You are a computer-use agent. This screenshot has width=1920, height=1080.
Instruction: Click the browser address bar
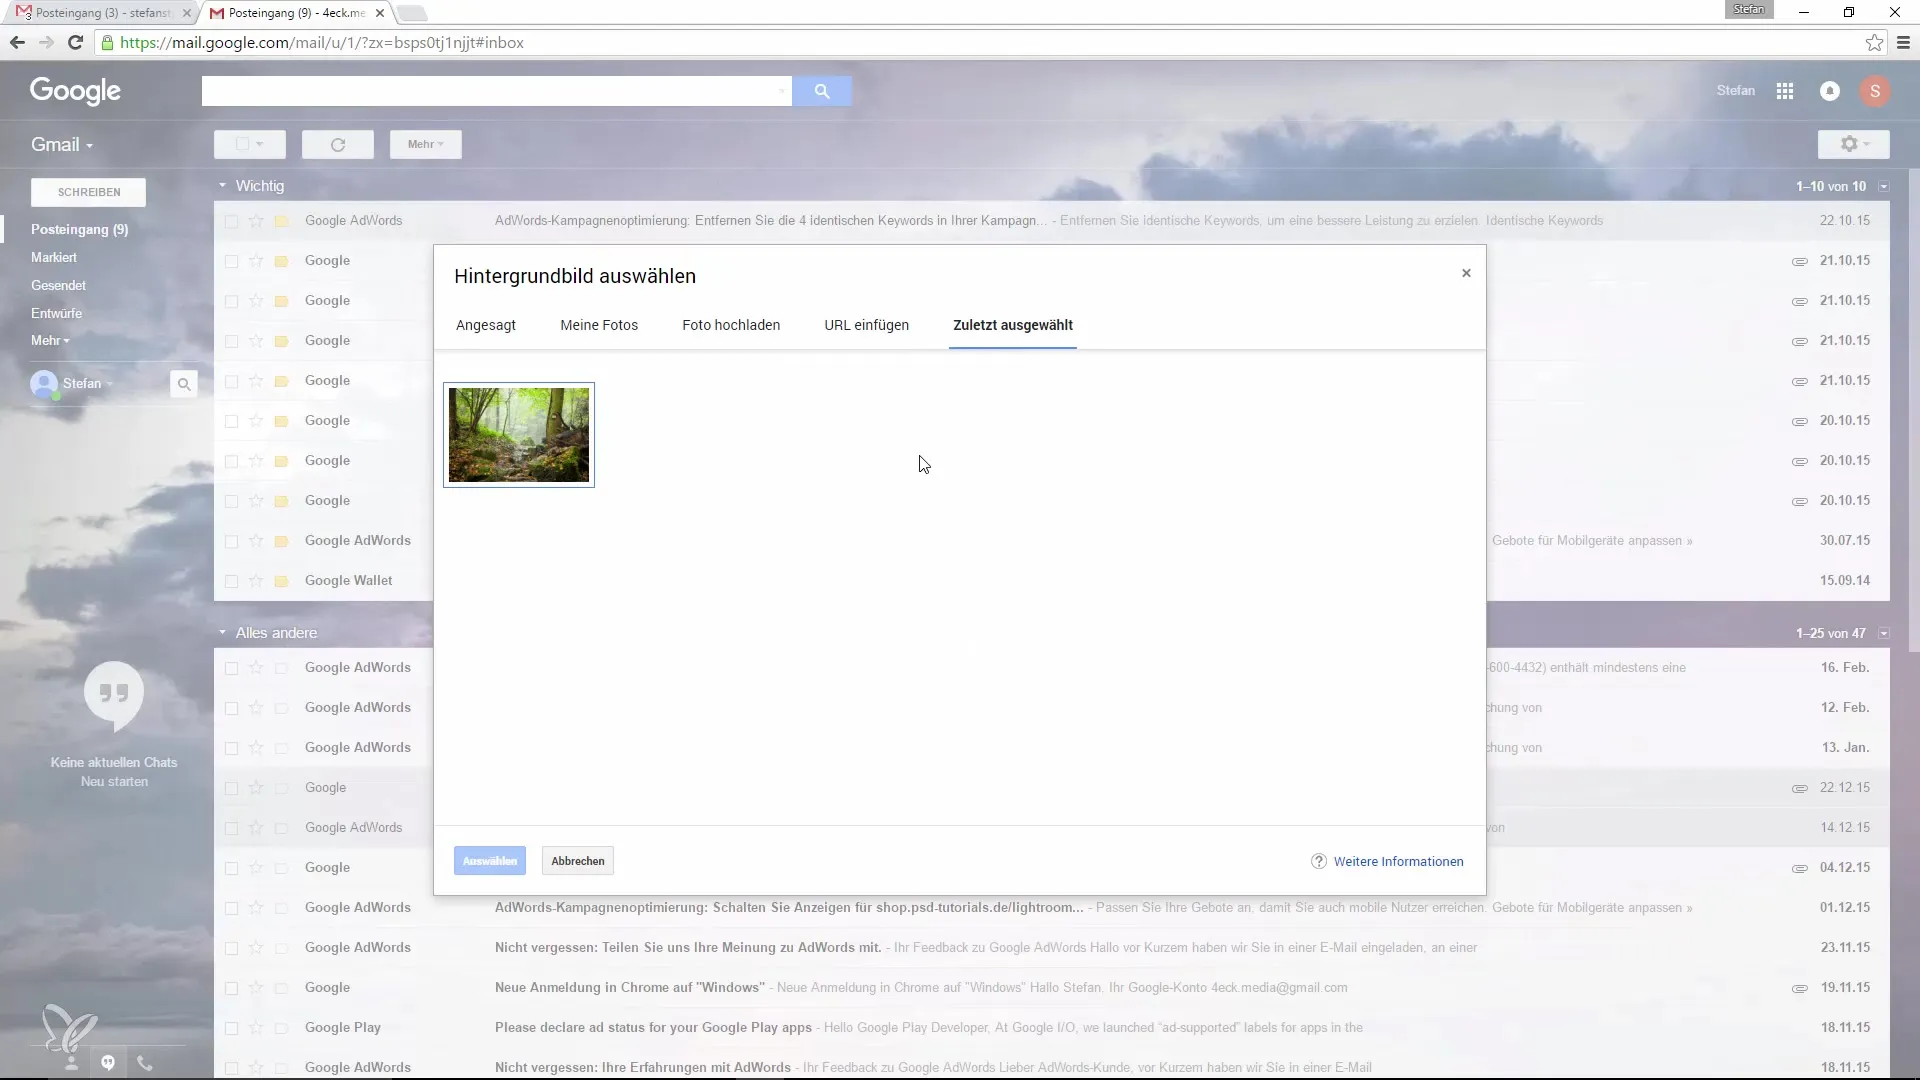pos(980,43)
